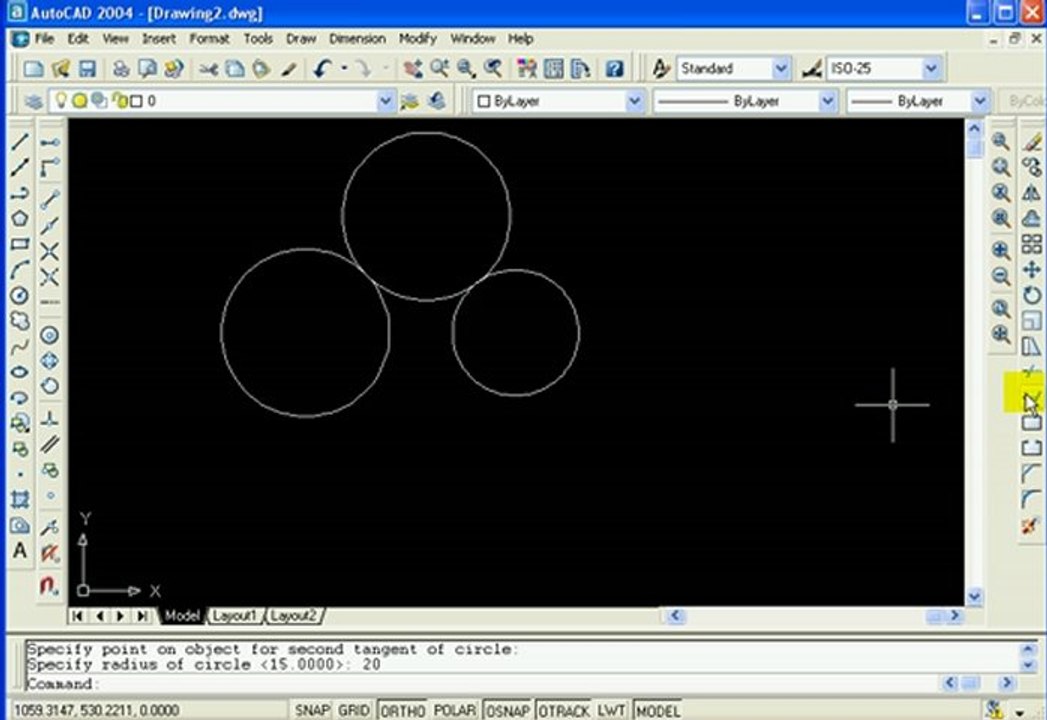Viewport: 1047px width, 720px height.
Task: Open Object Snap Settings magnet icon
Action: tap(50, 586)
